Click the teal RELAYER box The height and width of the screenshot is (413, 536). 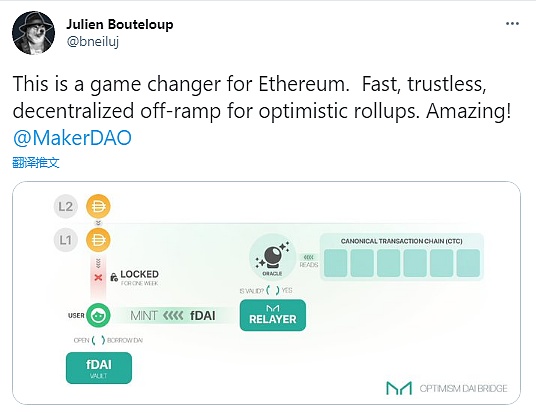273,315
